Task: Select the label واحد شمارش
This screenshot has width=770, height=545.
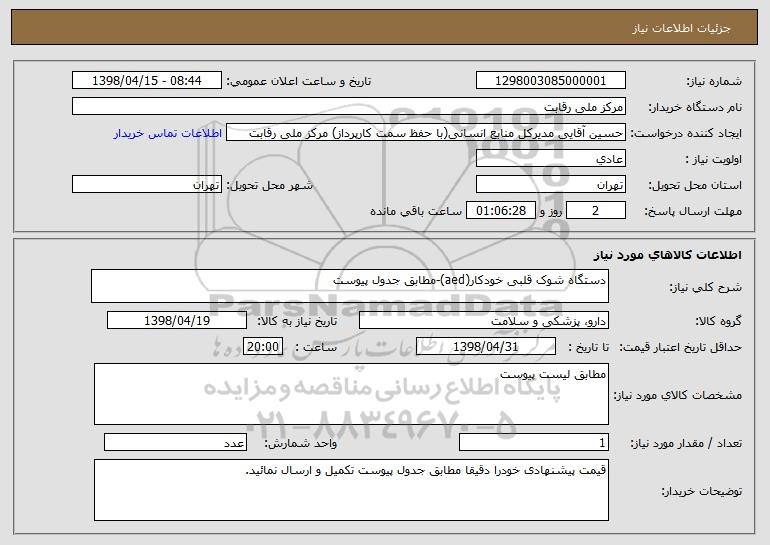Action: click(x=301, y=443)
